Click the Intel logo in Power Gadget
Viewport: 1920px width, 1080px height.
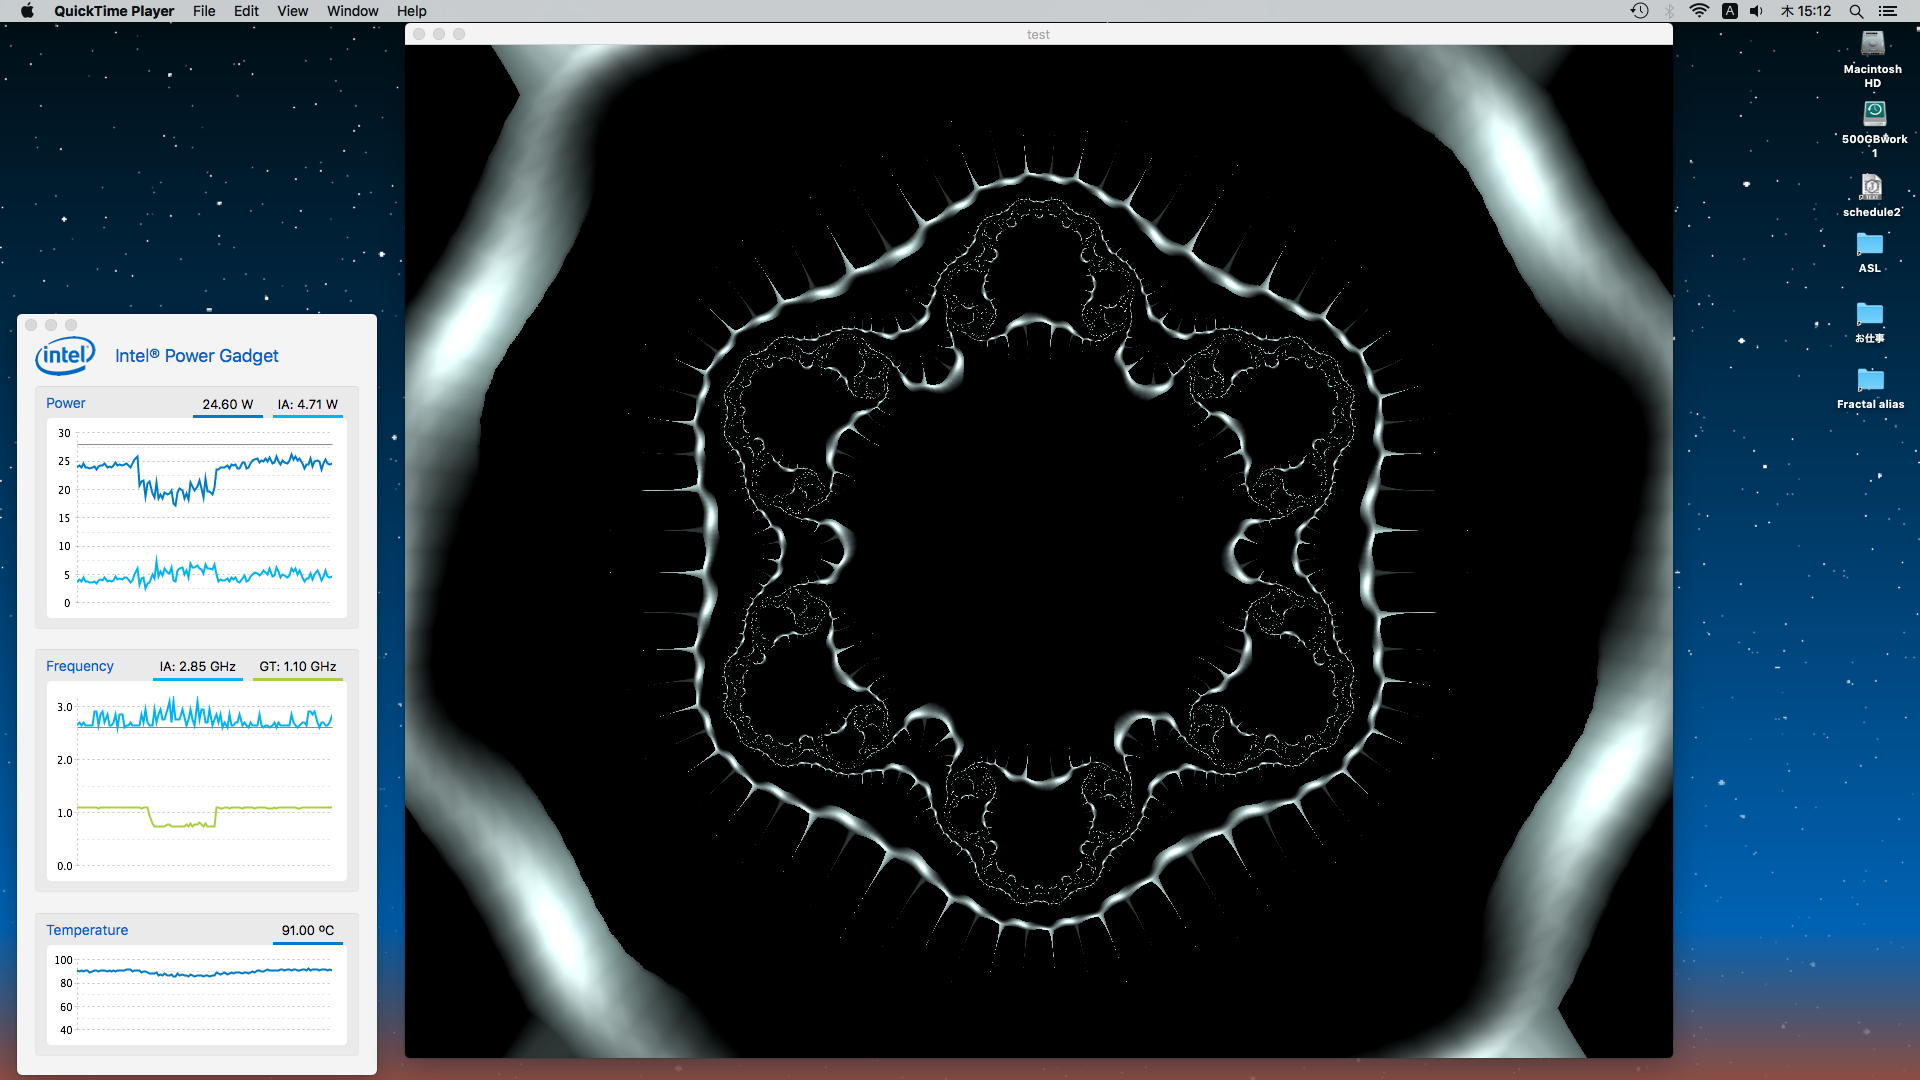(x=65, y=355)
